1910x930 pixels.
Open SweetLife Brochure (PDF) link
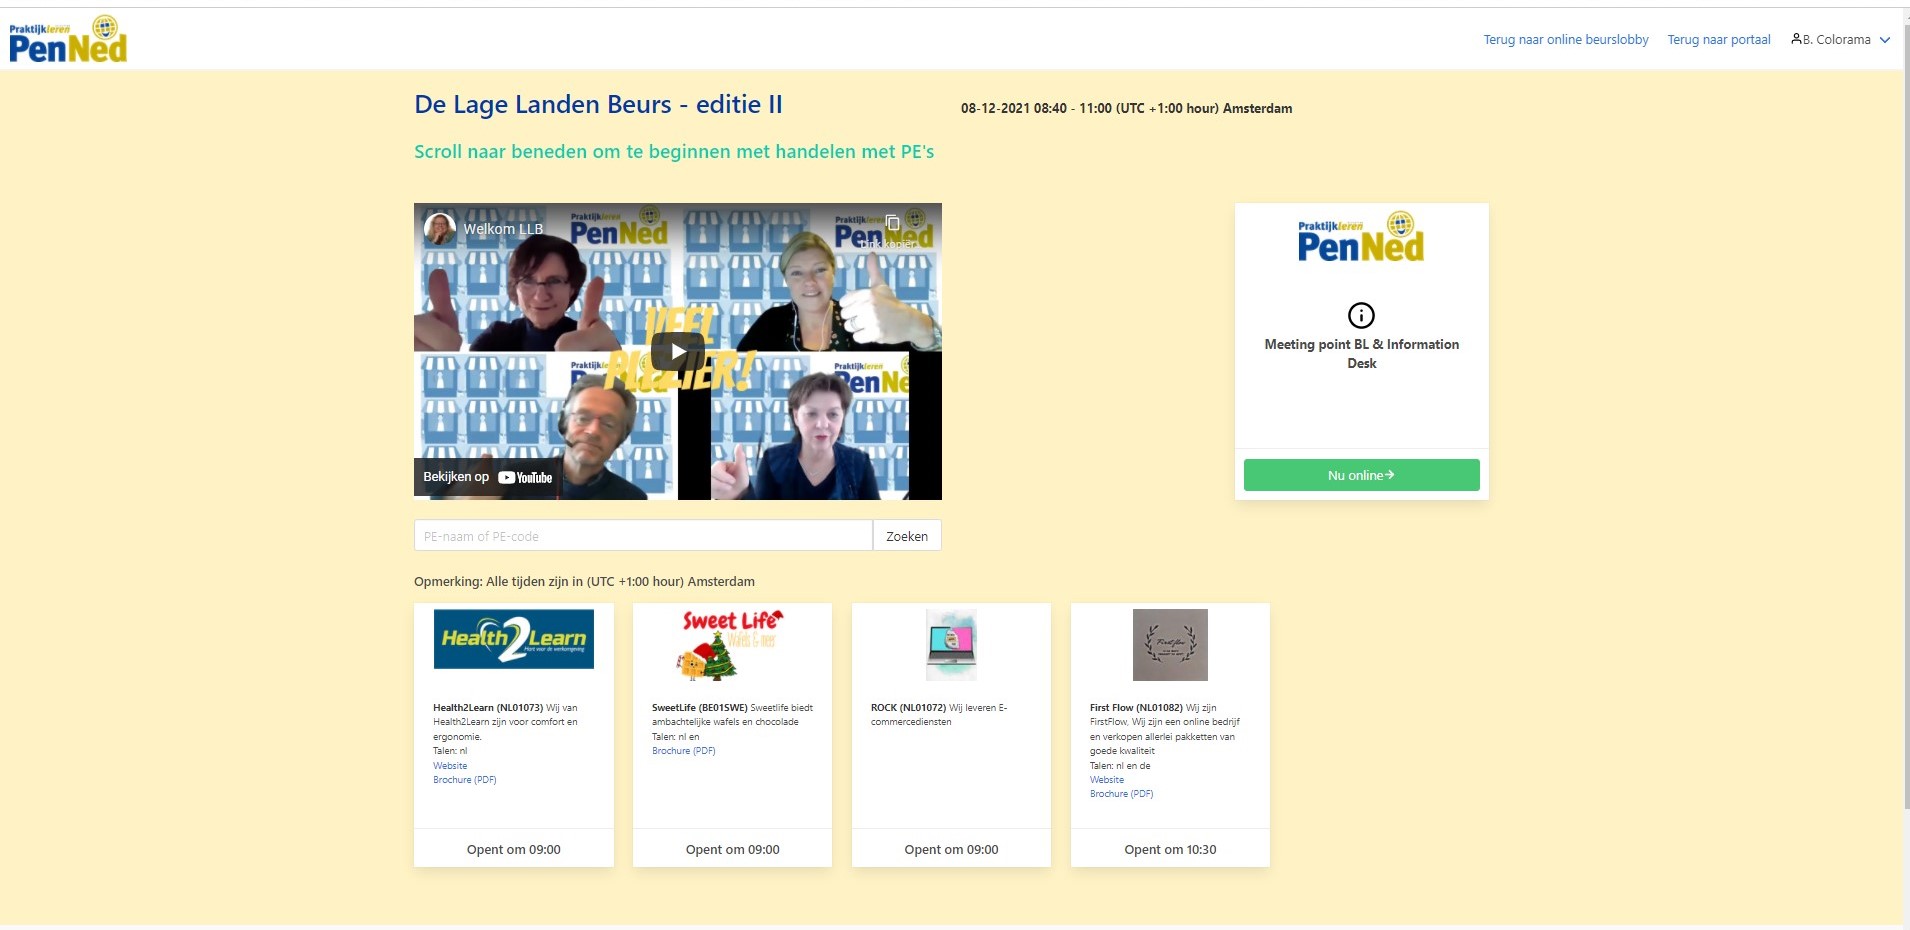coord(684,751)
